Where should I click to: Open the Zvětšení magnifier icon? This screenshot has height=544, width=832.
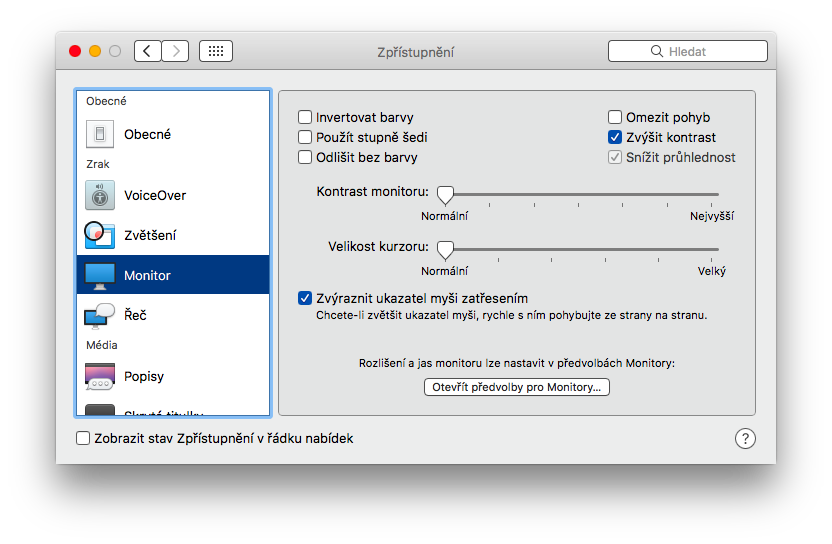click(x=99, y=235)
